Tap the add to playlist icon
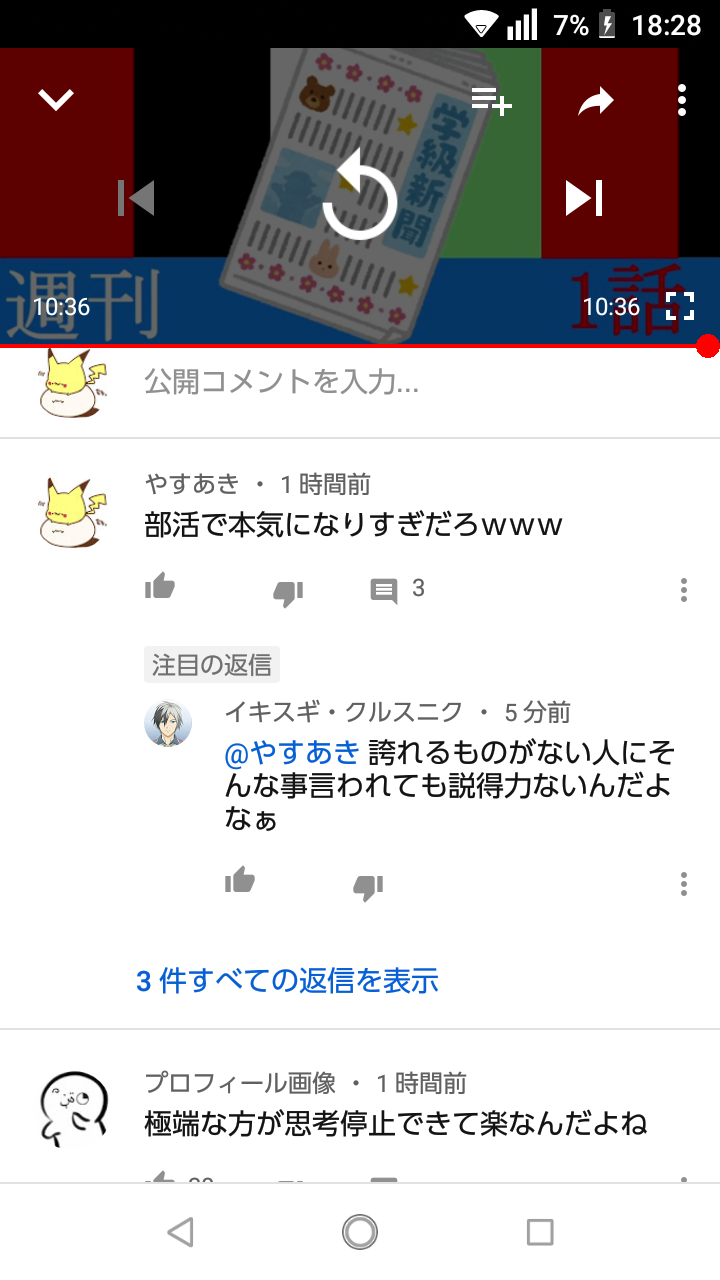The height and width of the screenshot is (1280, 720). [491, 100]
